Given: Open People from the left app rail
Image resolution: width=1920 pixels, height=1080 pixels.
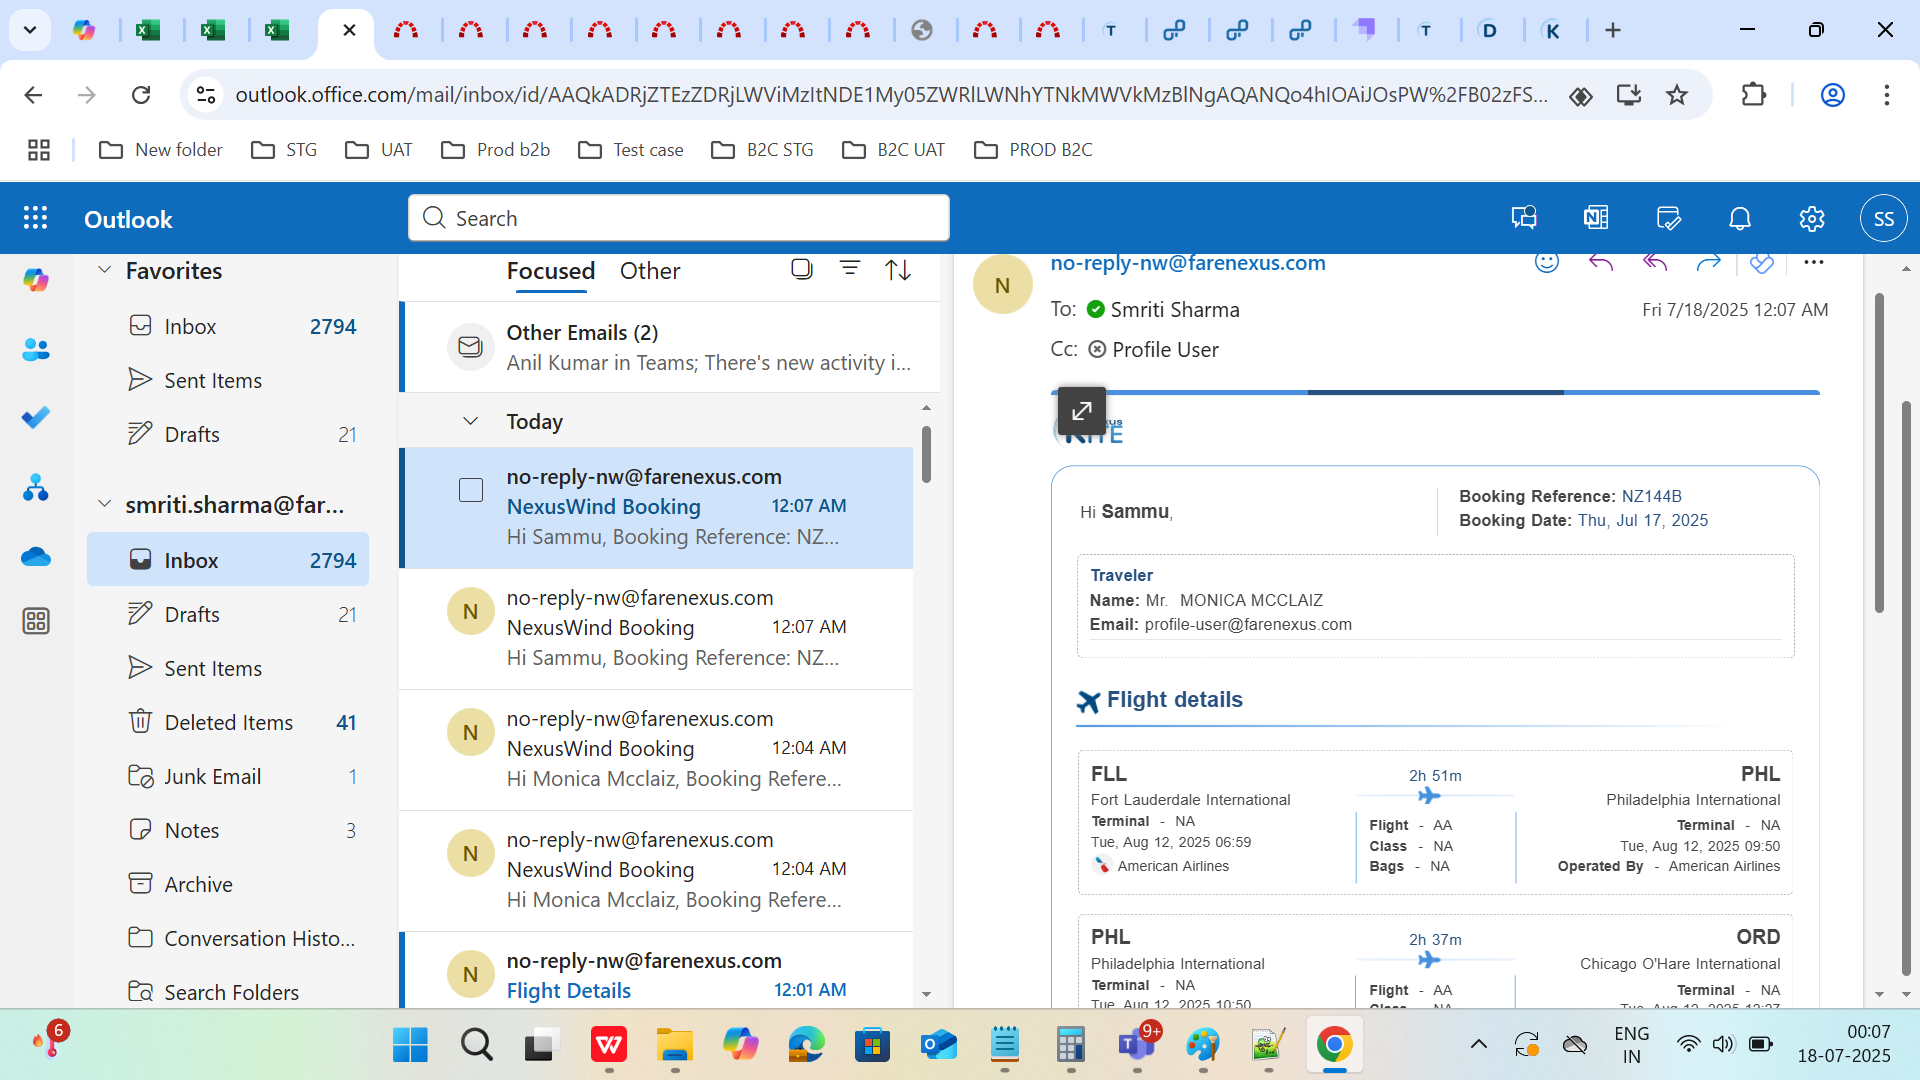Looking at the screenshot, I should coord(36,350).
